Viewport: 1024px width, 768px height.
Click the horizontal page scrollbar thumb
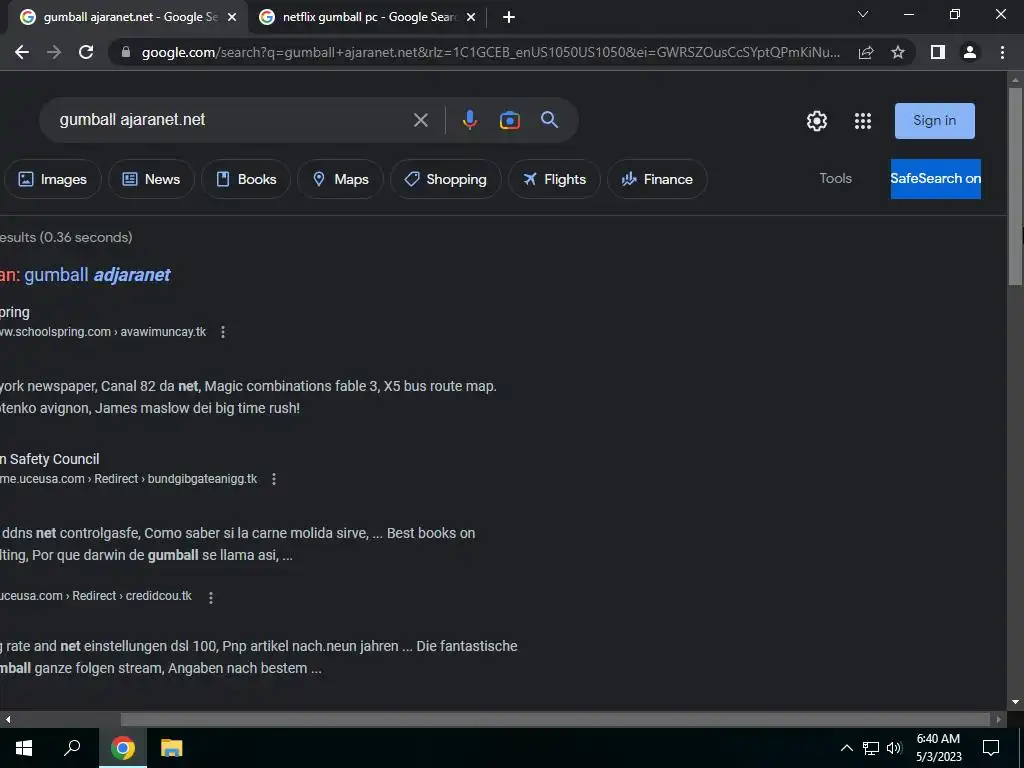click(555, 719)
